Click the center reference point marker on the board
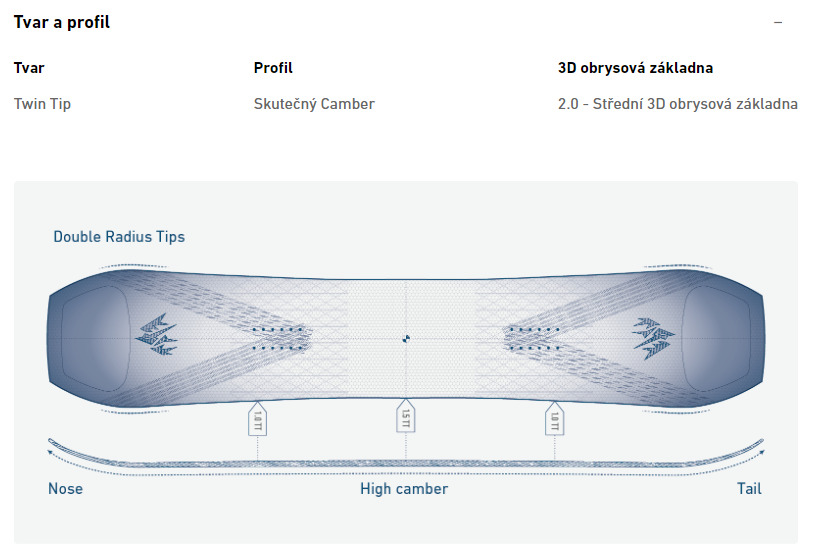Screen dimensions: 816x556 coord(406,339)
